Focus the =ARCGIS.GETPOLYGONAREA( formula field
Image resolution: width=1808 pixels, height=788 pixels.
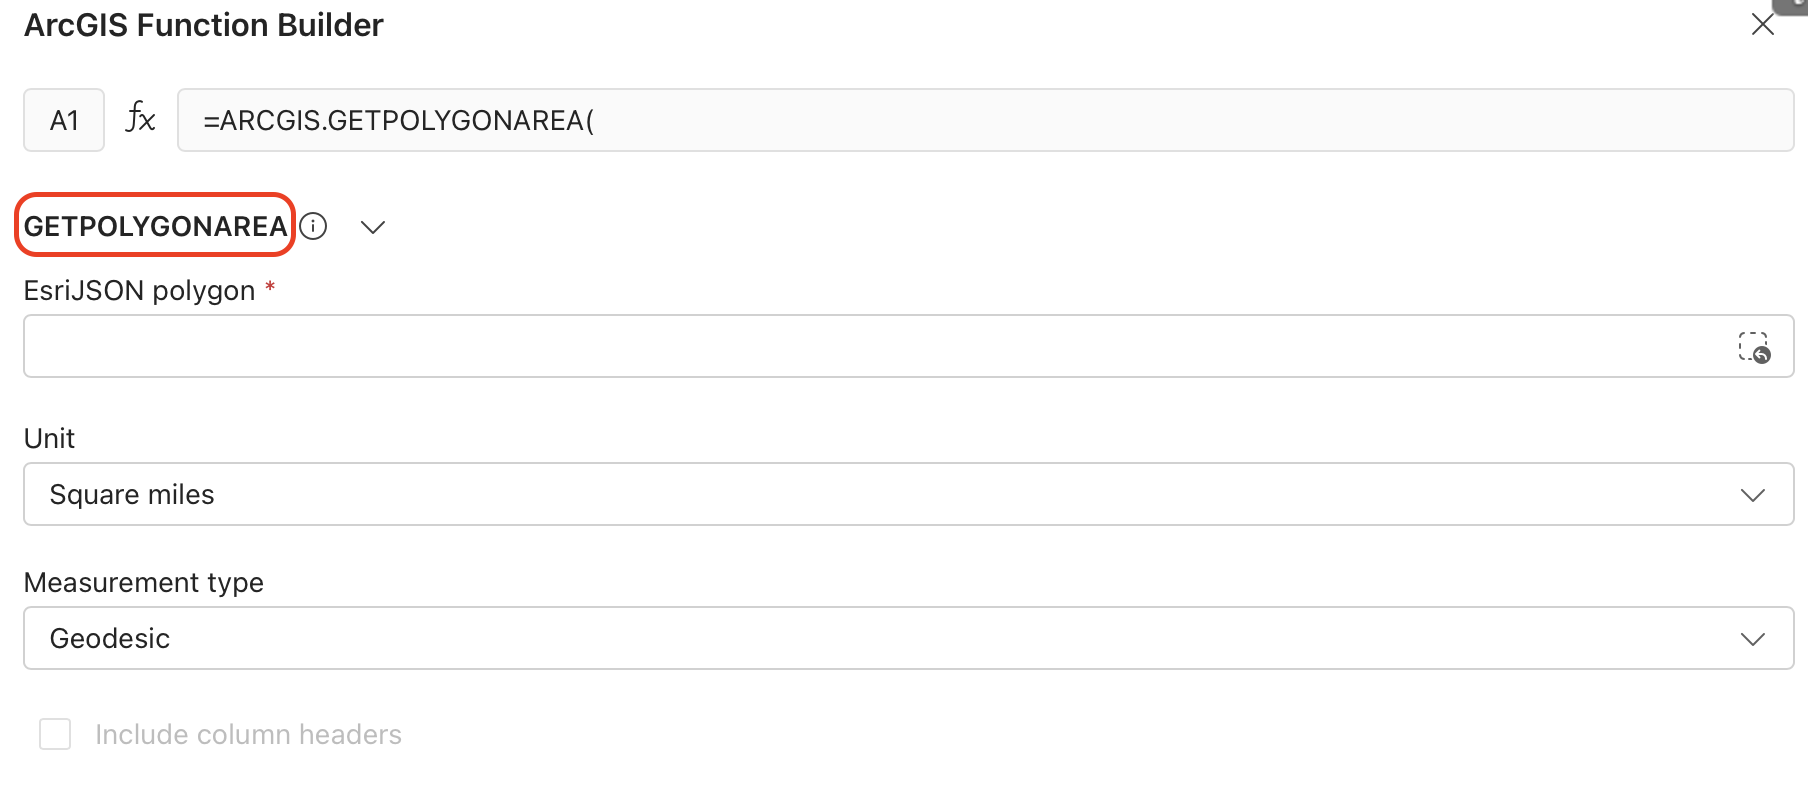tap(984, 120)
